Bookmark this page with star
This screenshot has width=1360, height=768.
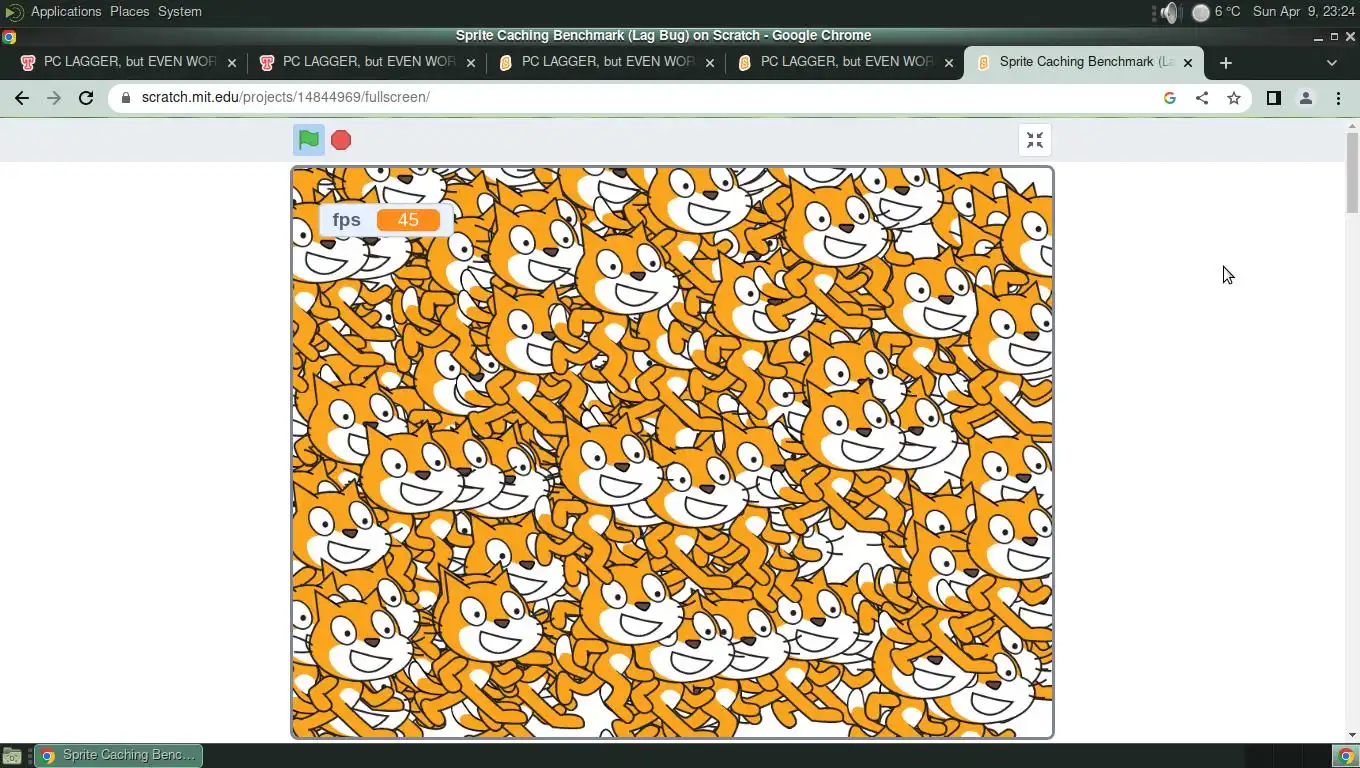1234,98
